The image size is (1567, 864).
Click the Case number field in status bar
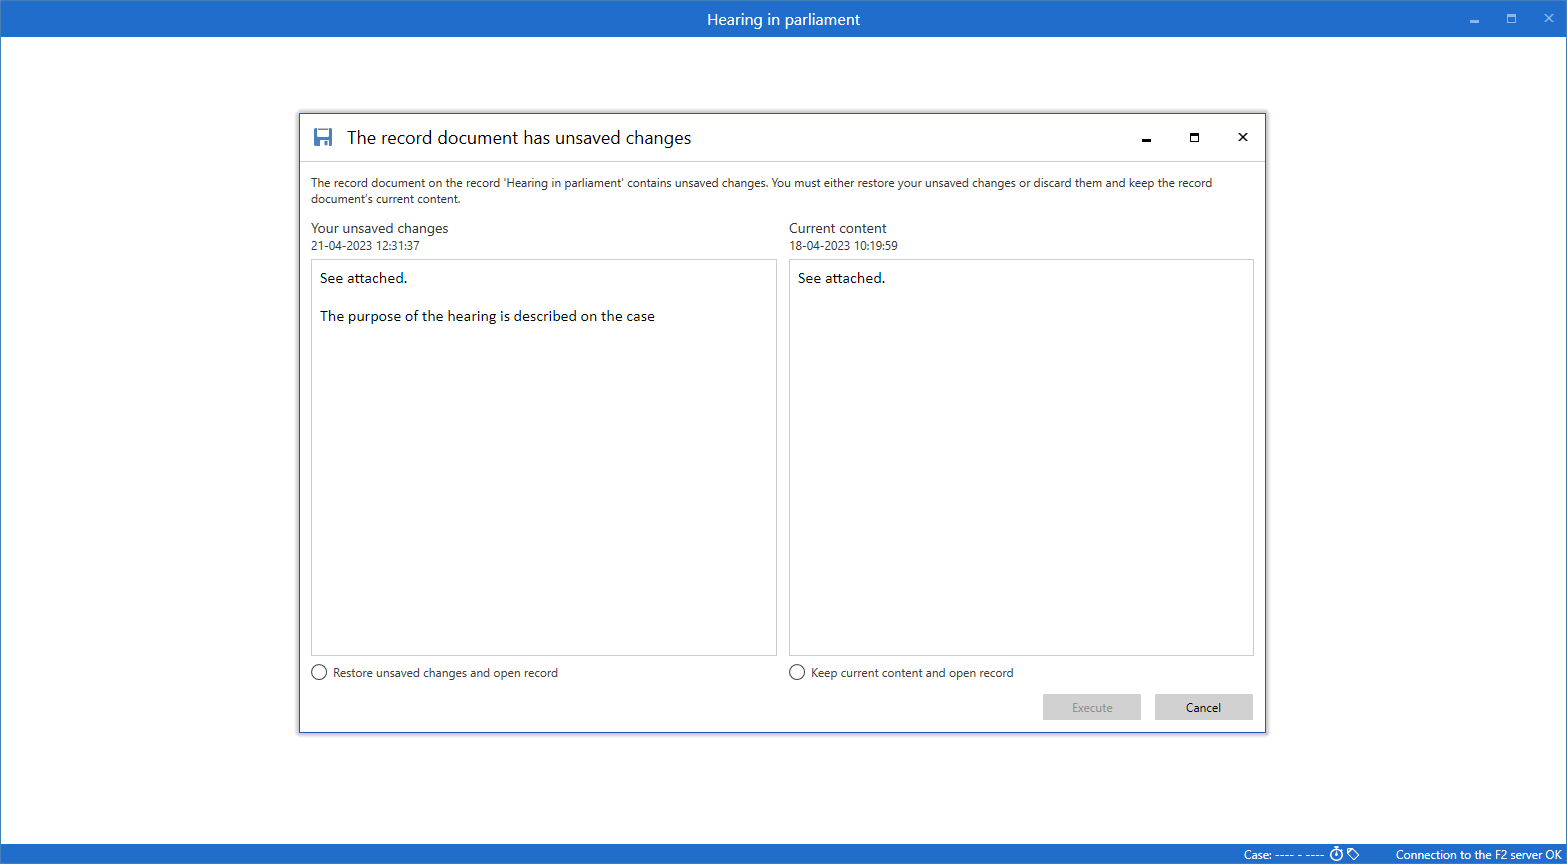[x=1284, y=855]
